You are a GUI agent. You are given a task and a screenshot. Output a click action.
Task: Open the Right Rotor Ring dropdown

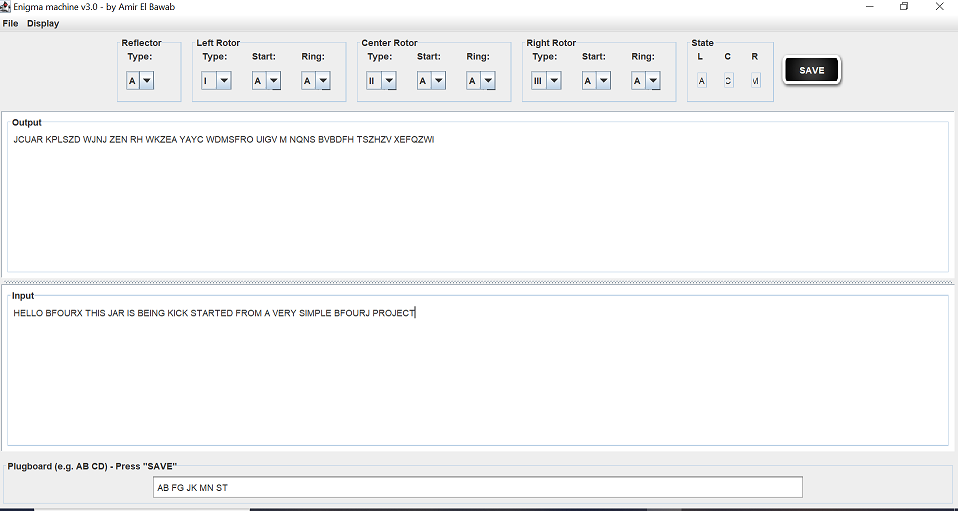pyautogui.click(x=646, y=81)
